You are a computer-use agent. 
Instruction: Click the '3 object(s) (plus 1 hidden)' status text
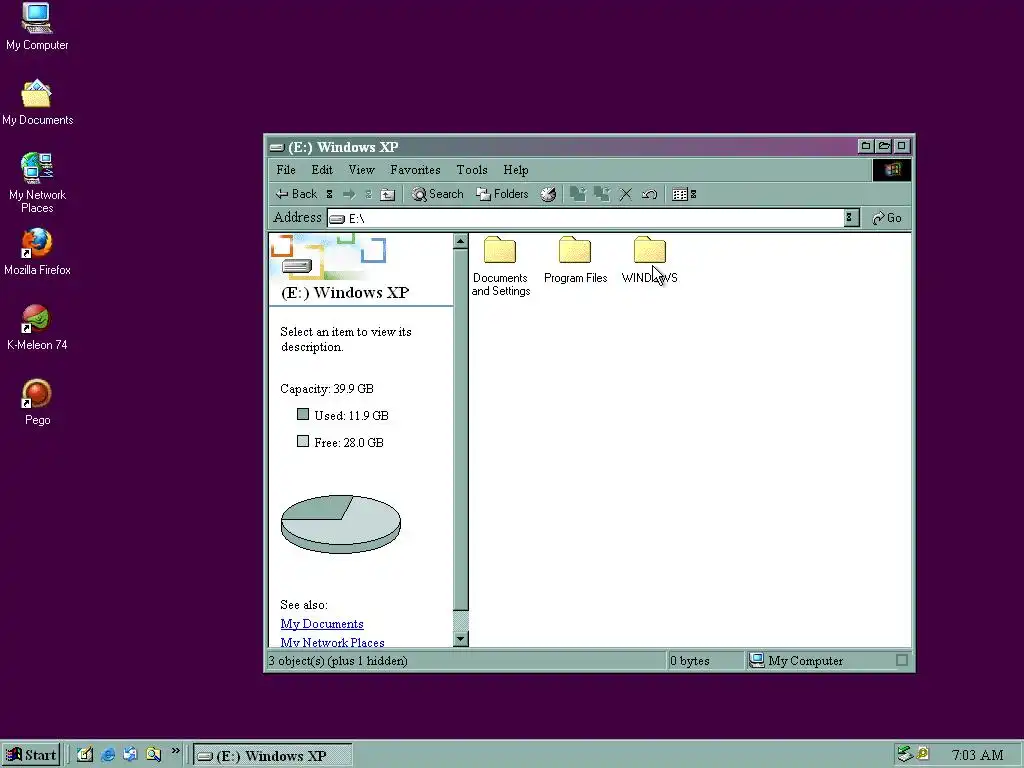point(338,661)
